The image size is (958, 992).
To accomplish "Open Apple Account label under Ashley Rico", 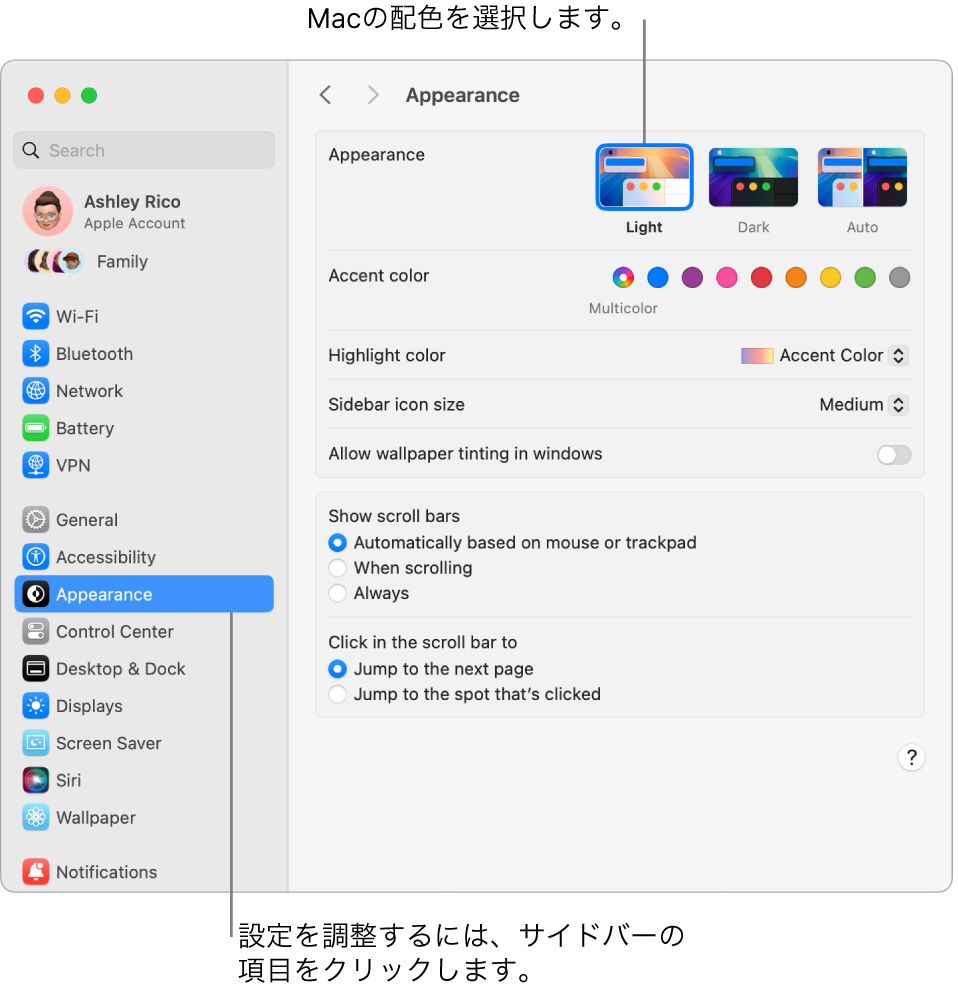I will (x=134, y=223).
